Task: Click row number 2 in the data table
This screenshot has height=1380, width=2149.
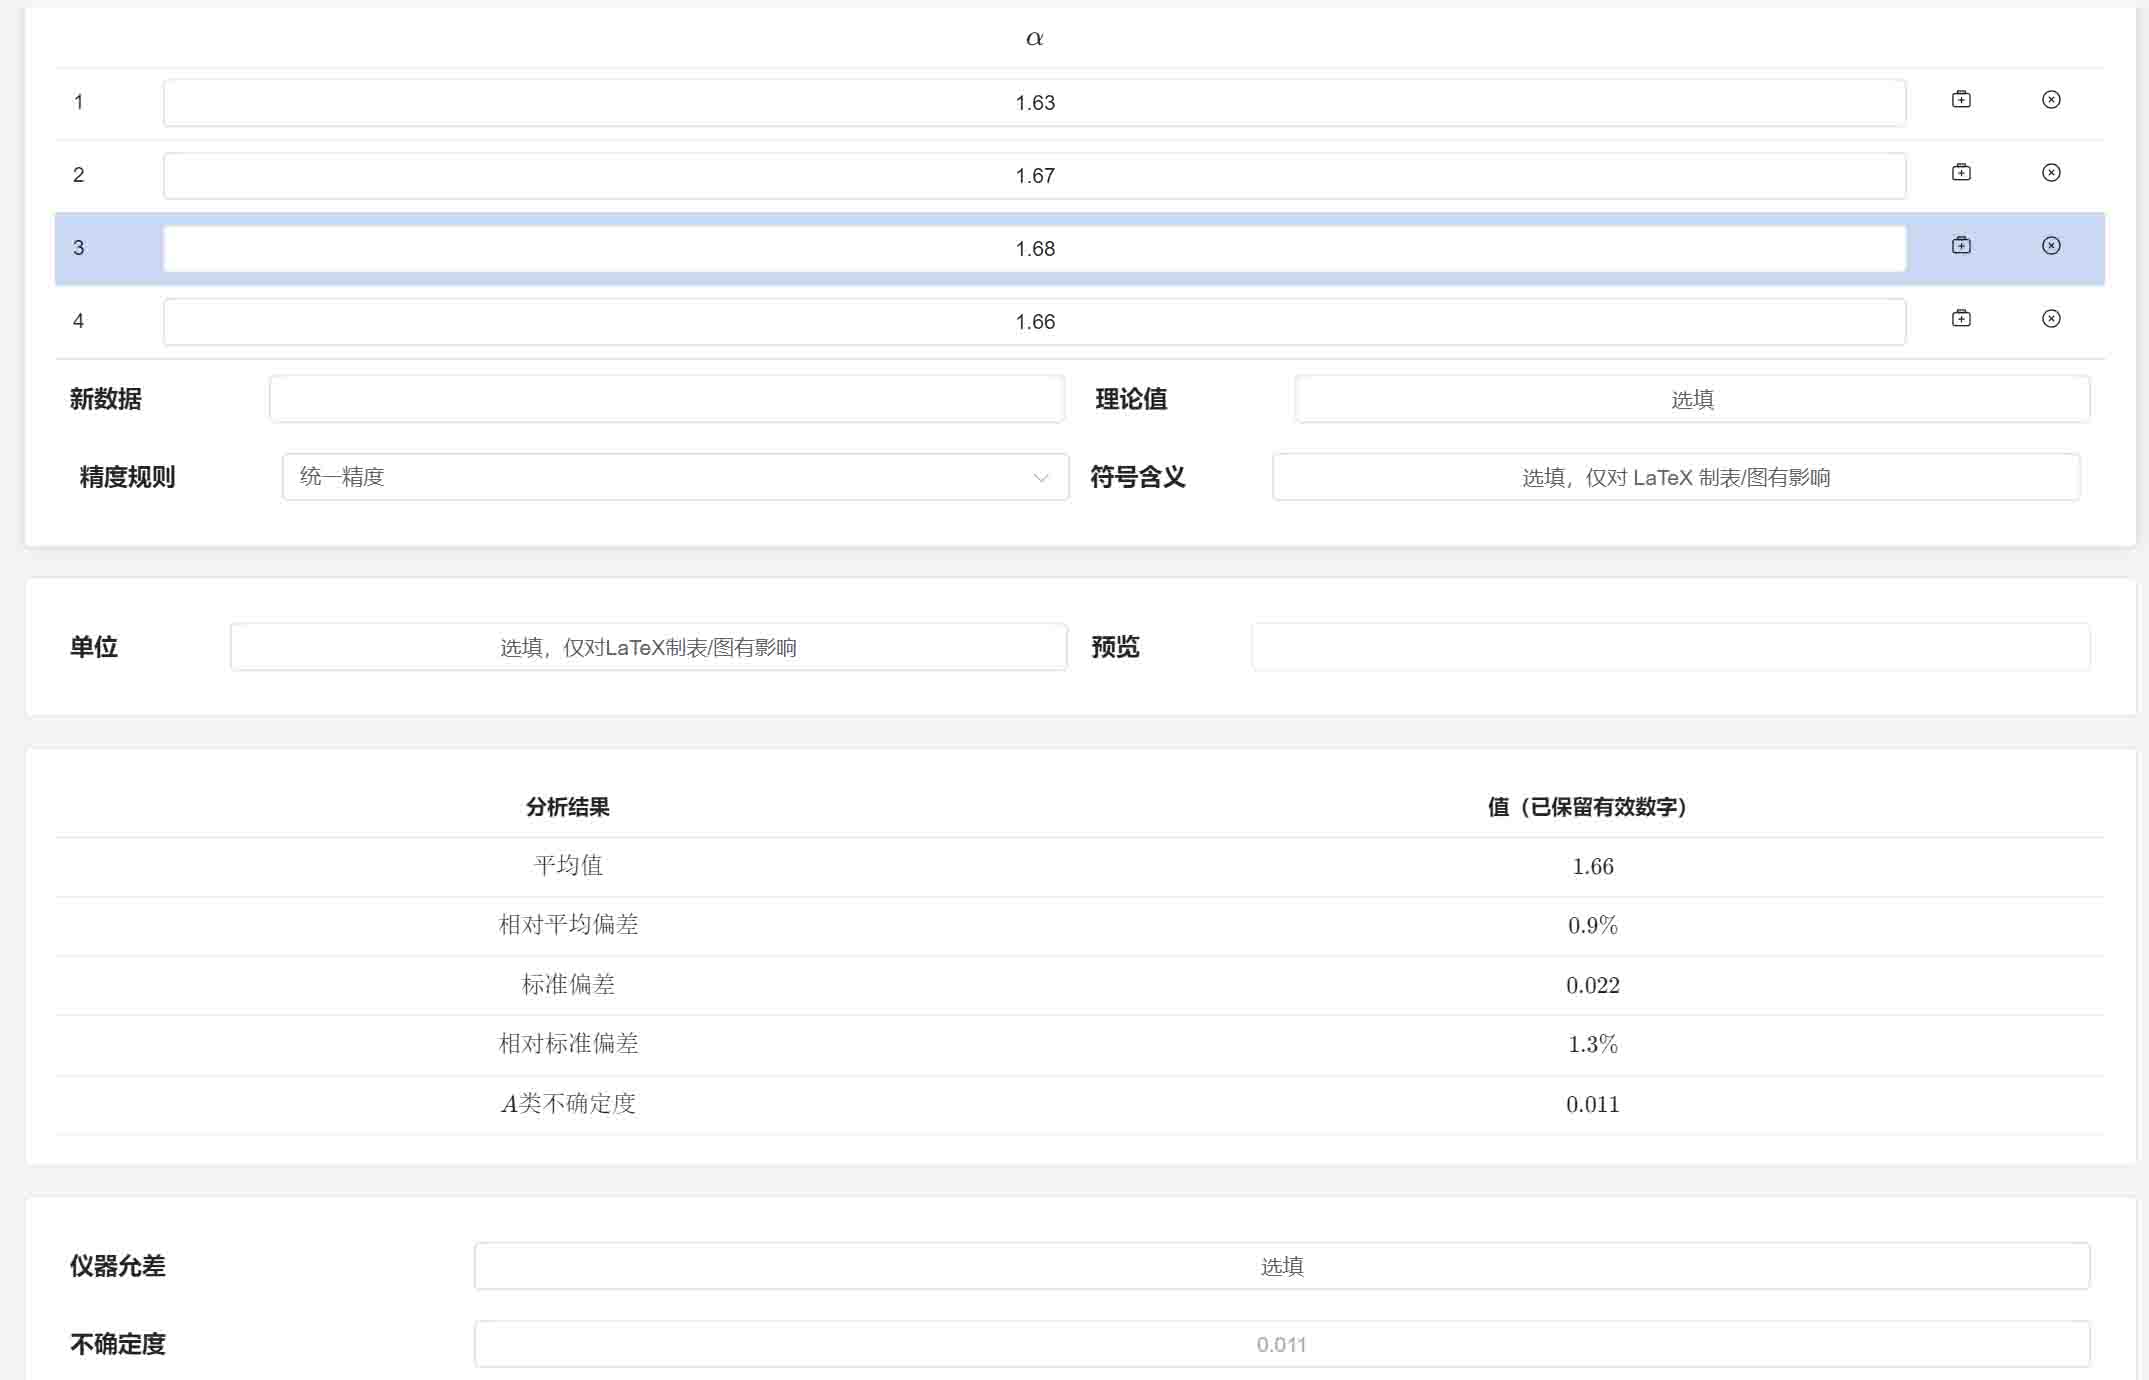Action: [79, 175]
